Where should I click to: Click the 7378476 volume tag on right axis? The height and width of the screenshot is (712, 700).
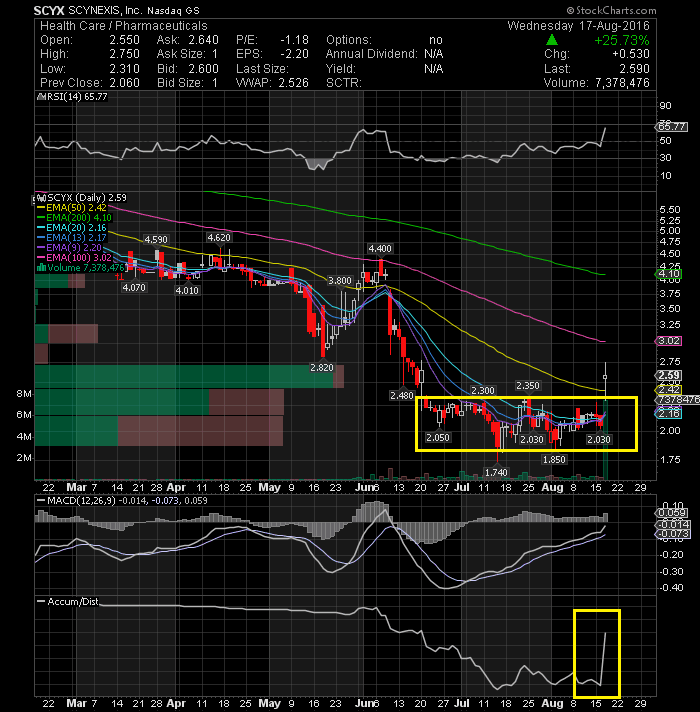point(677,400)
